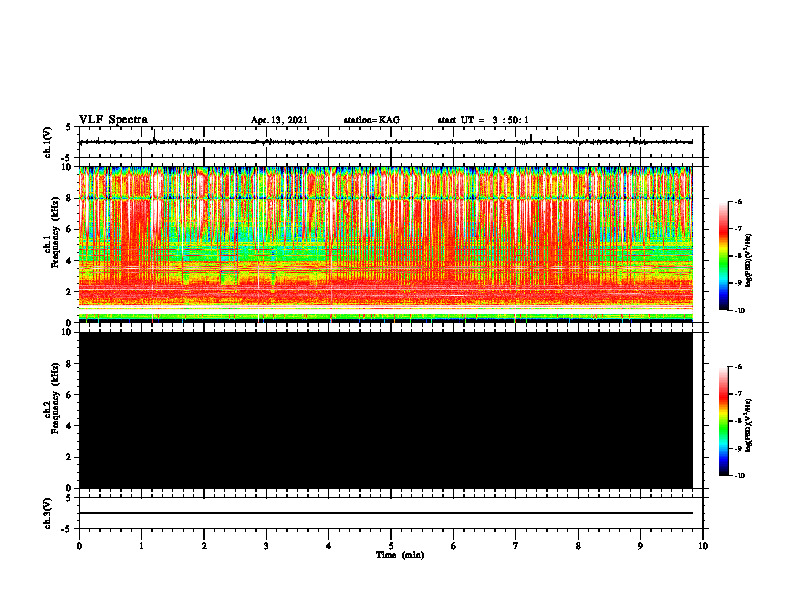Click time axis tick label "9"
The height and width of the screenshot is (612, 792).
pyautogui.click(x=640, y=546)
